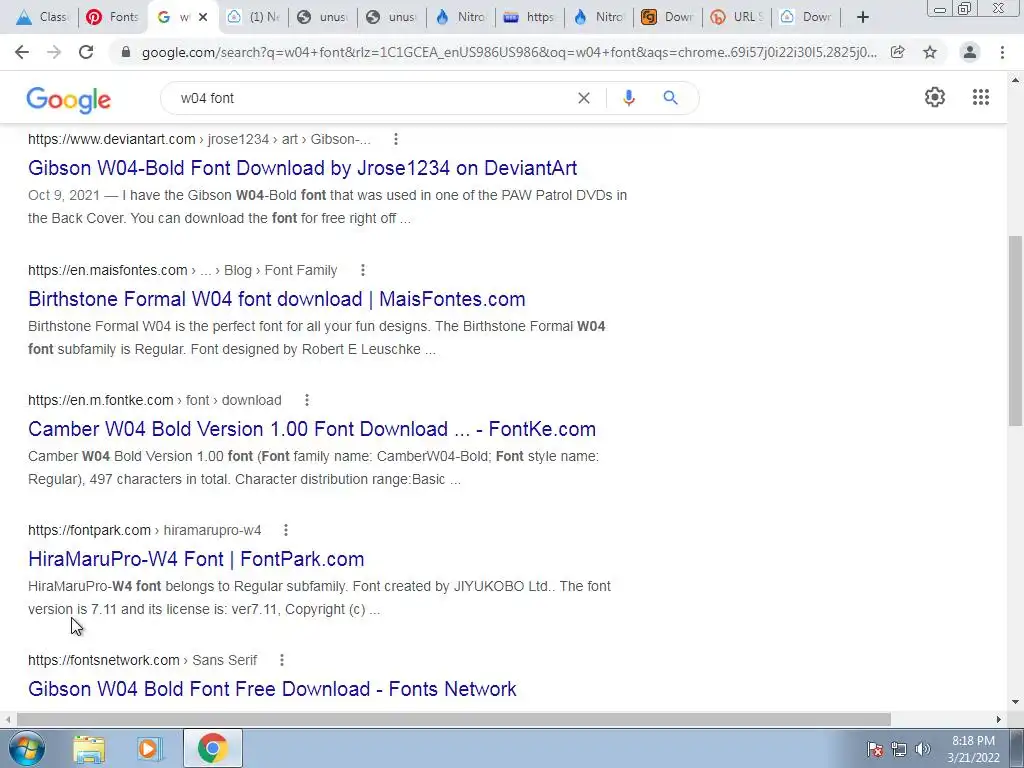Close the active w04 font tab
This screenshot has height=768, width=1024.
coord(203,17)
